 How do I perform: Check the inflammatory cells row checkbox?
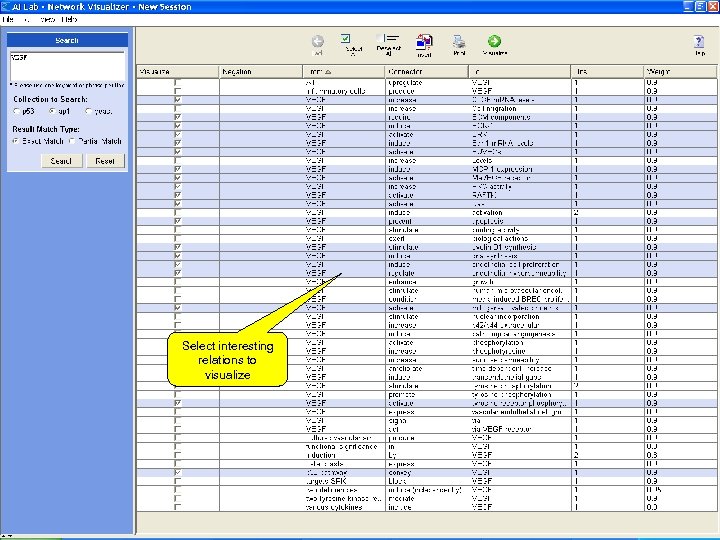[x=178, y=91]
